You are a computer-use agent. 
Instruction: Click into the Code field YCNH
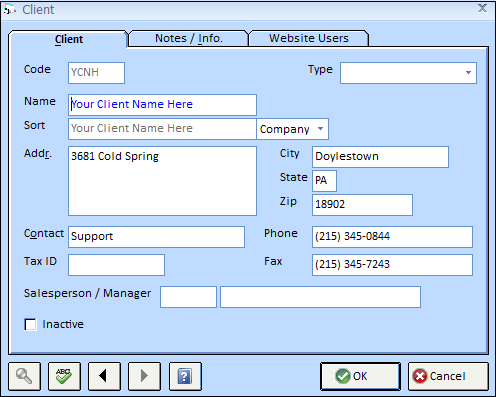point(96,73)
